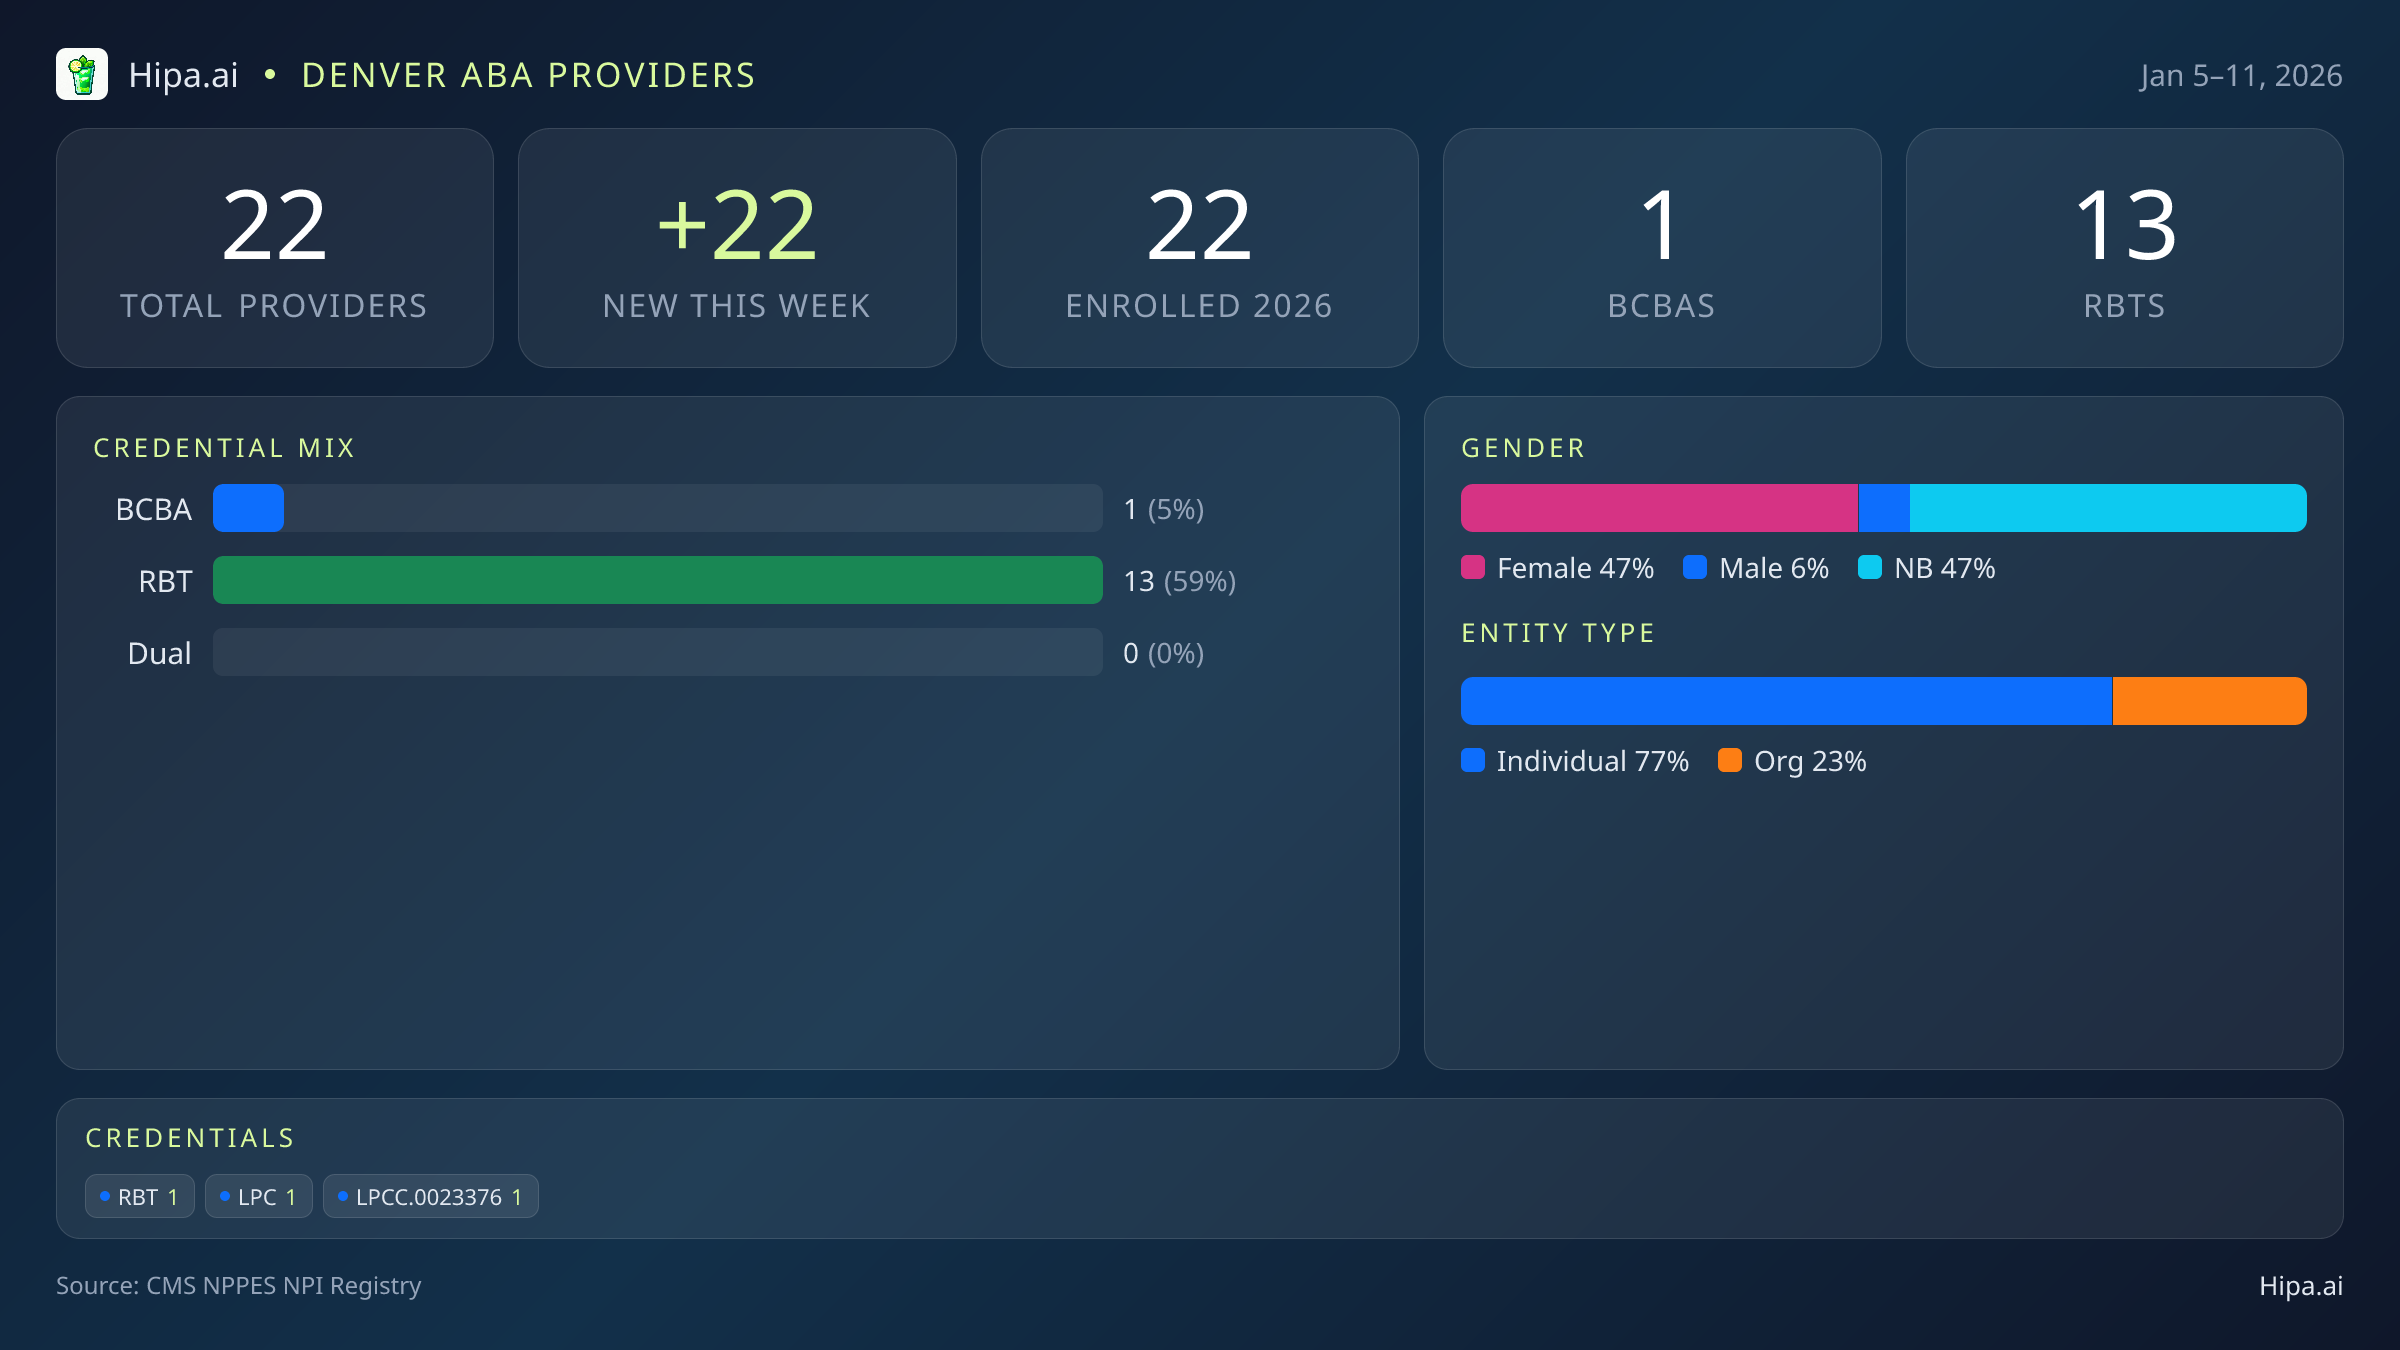Click the Female legend dot in Gender chart
Image resolution: width=2400 pixels, height=1350 pixels.
[1474, 567]
